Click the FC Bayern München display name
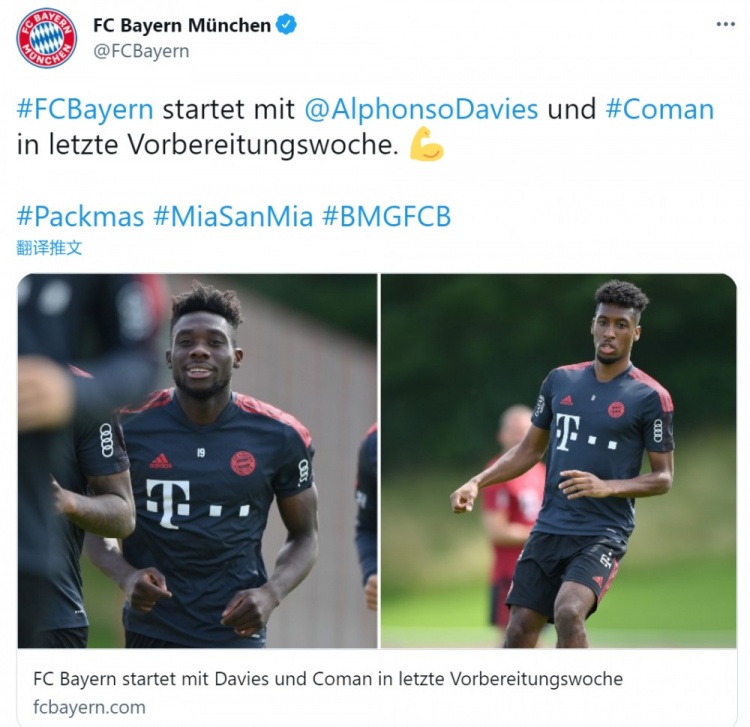The width and height of the screenshot is (750, 727). tap(182, 25)
